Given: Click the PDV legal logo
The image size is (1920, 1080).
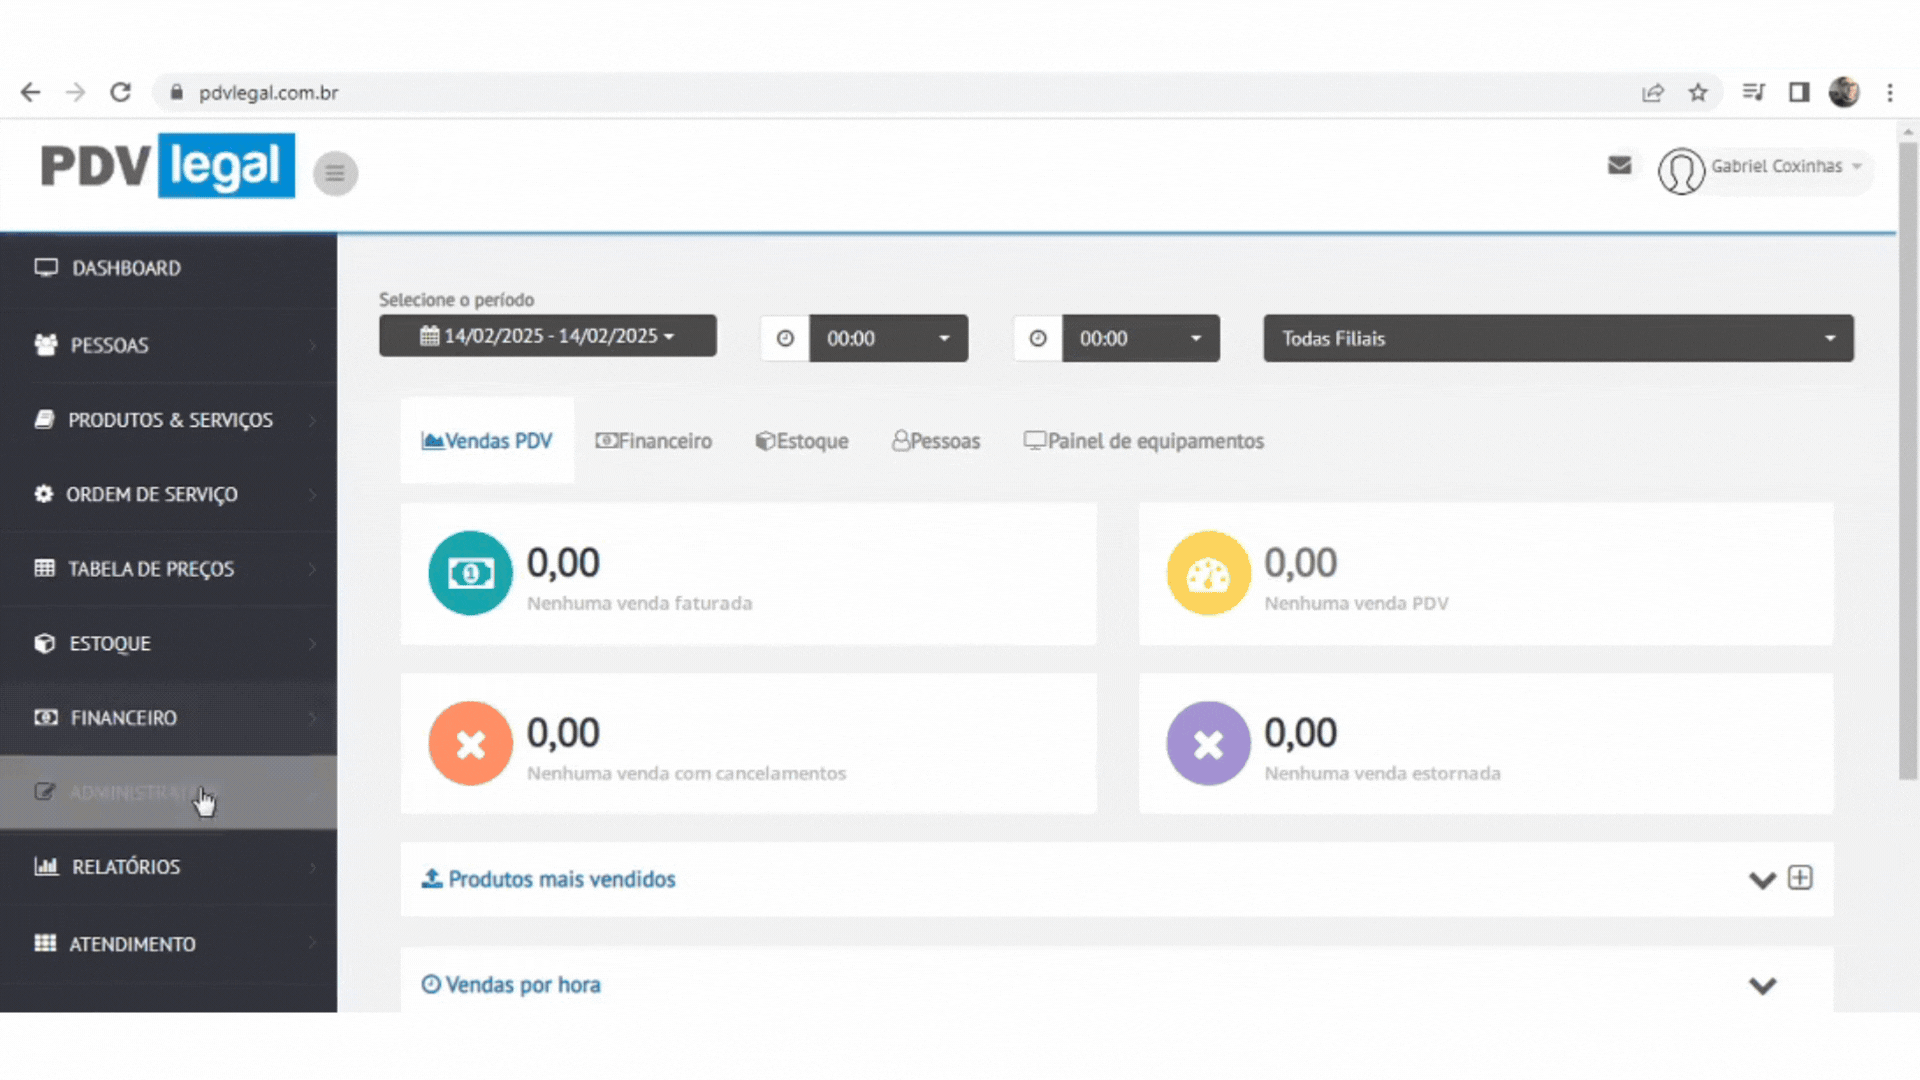Looking at the screenshot, I should coord(167,166).
